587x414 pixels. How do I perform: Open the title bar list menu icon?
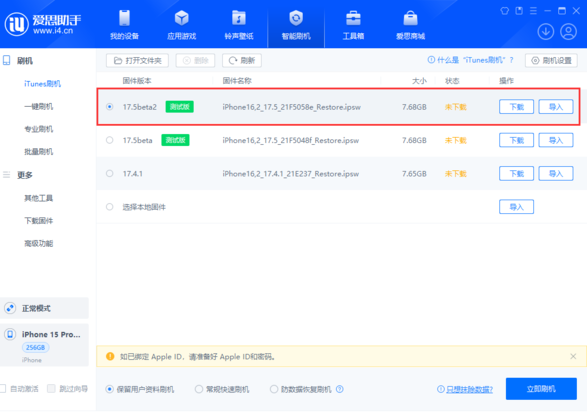[533, 11]
